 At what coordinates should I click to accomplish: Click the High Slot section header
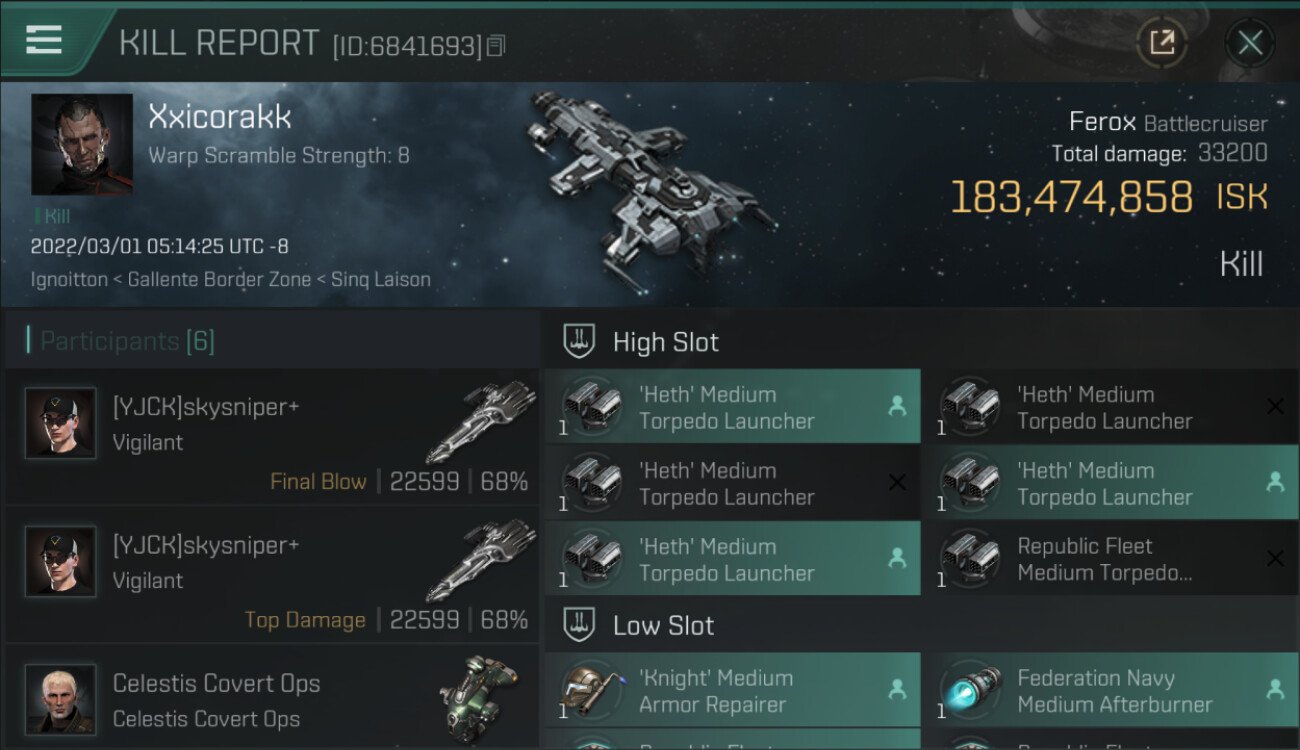[x=665, y=342]
